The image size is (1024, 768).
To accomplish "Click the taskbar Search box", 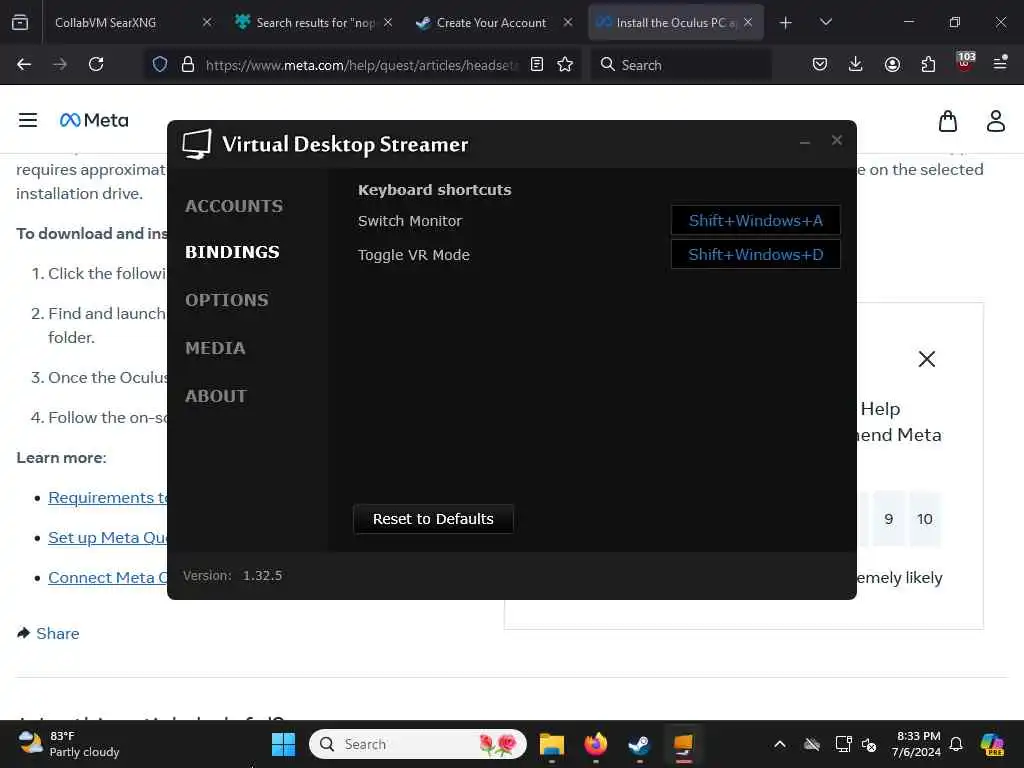I will click(x=418, y=744).
